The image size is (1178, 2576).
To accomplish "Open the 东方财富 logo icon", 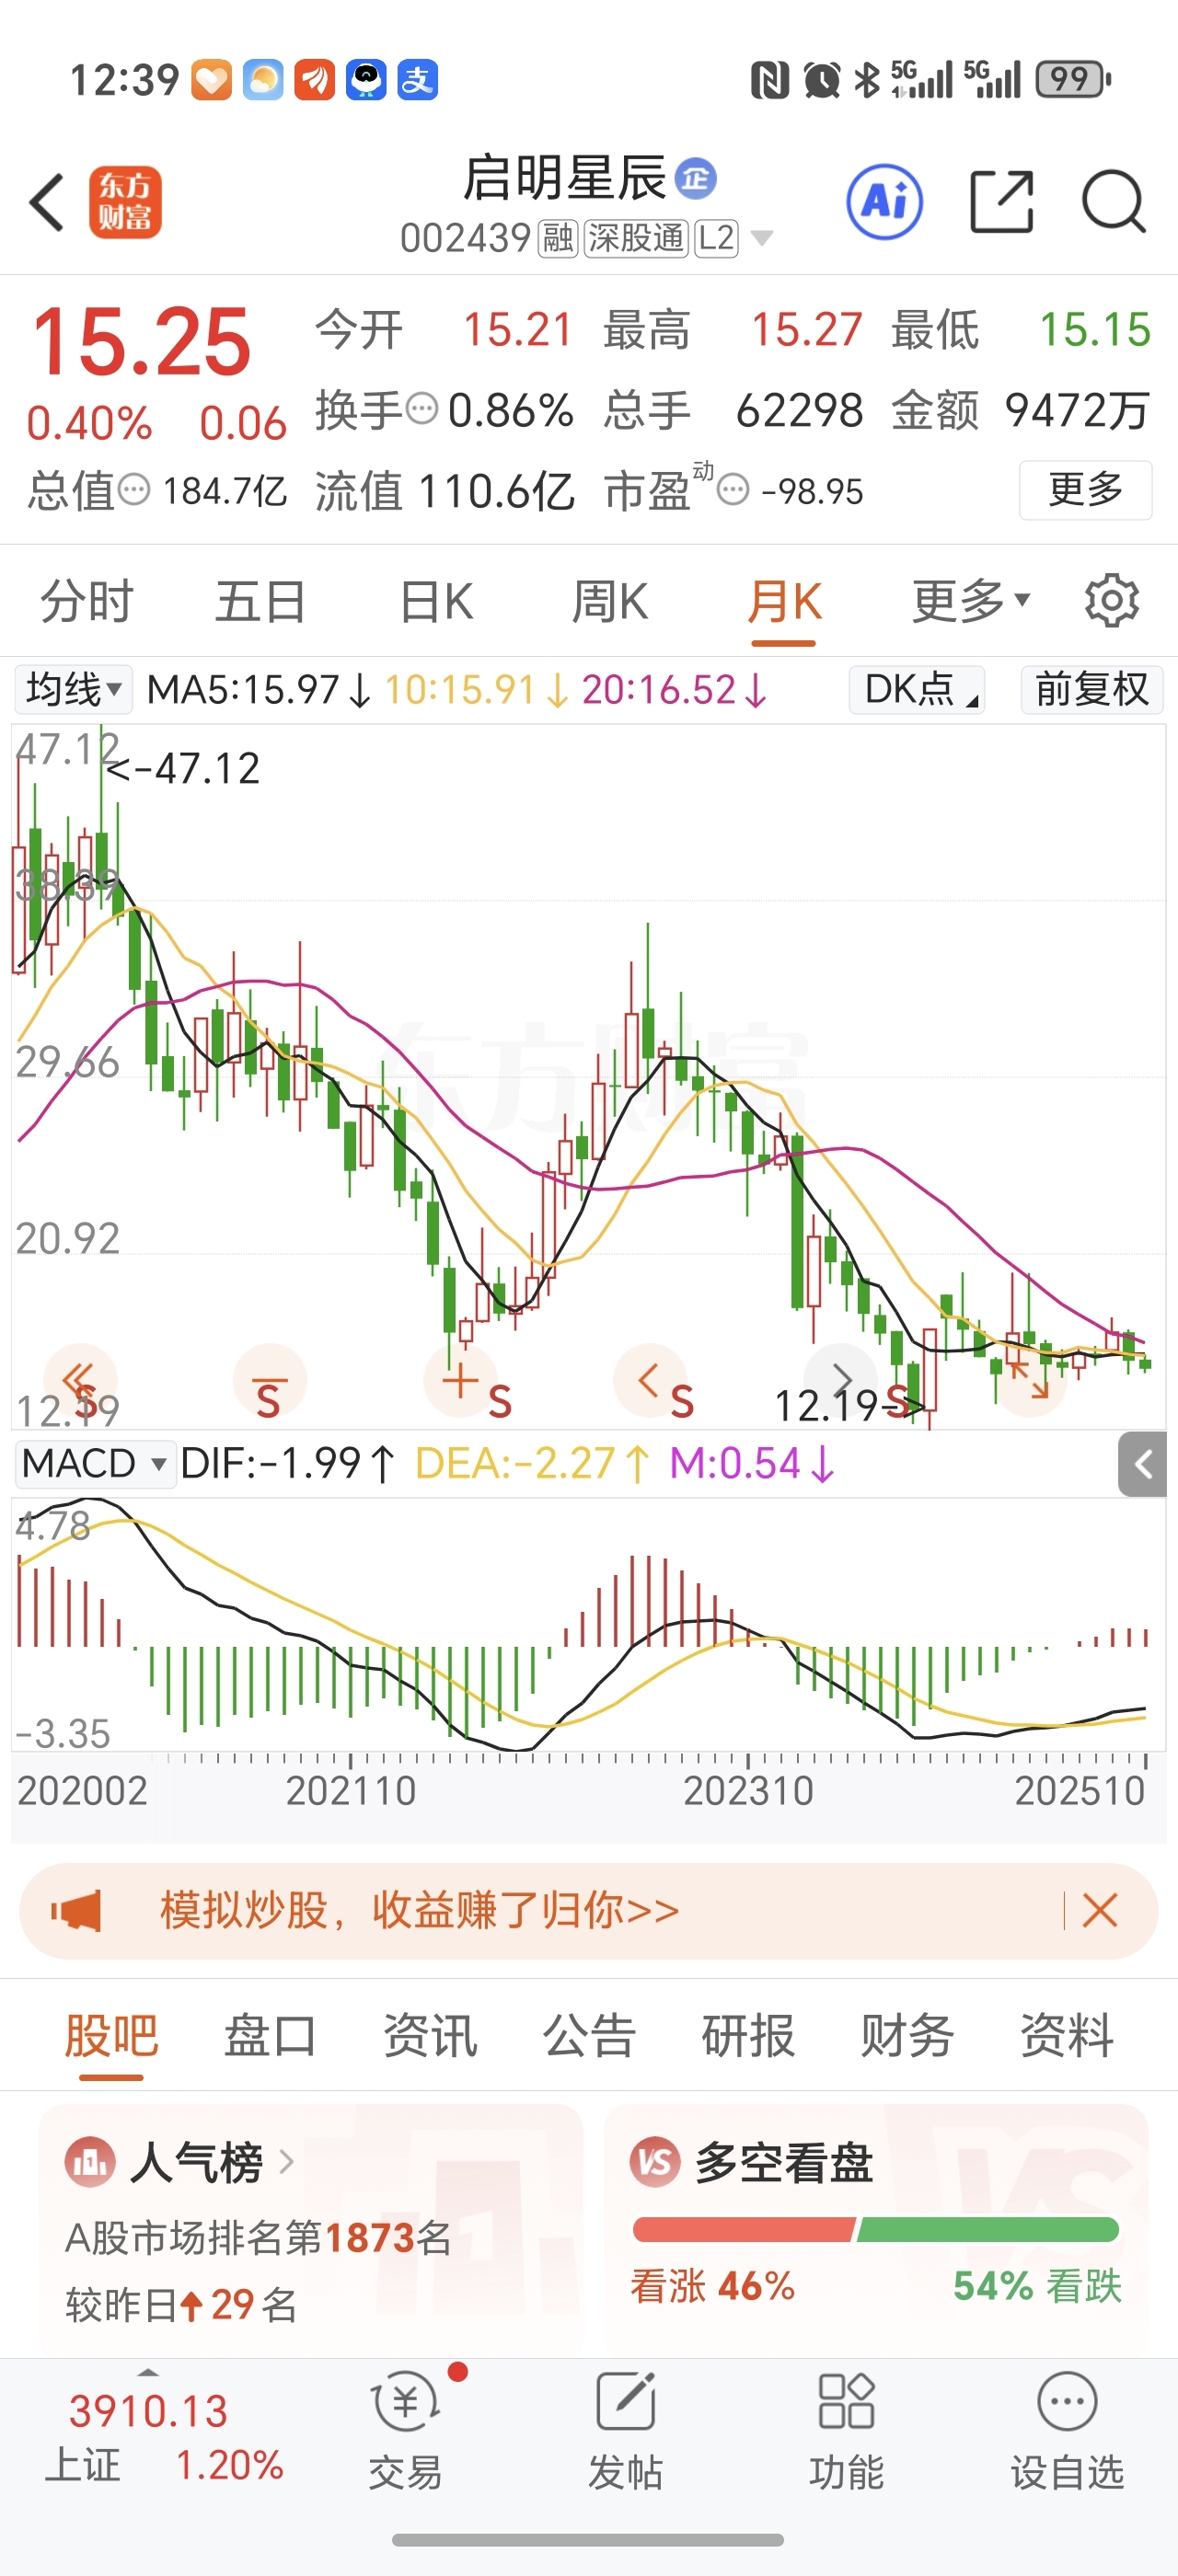I will tap(125, 202).
